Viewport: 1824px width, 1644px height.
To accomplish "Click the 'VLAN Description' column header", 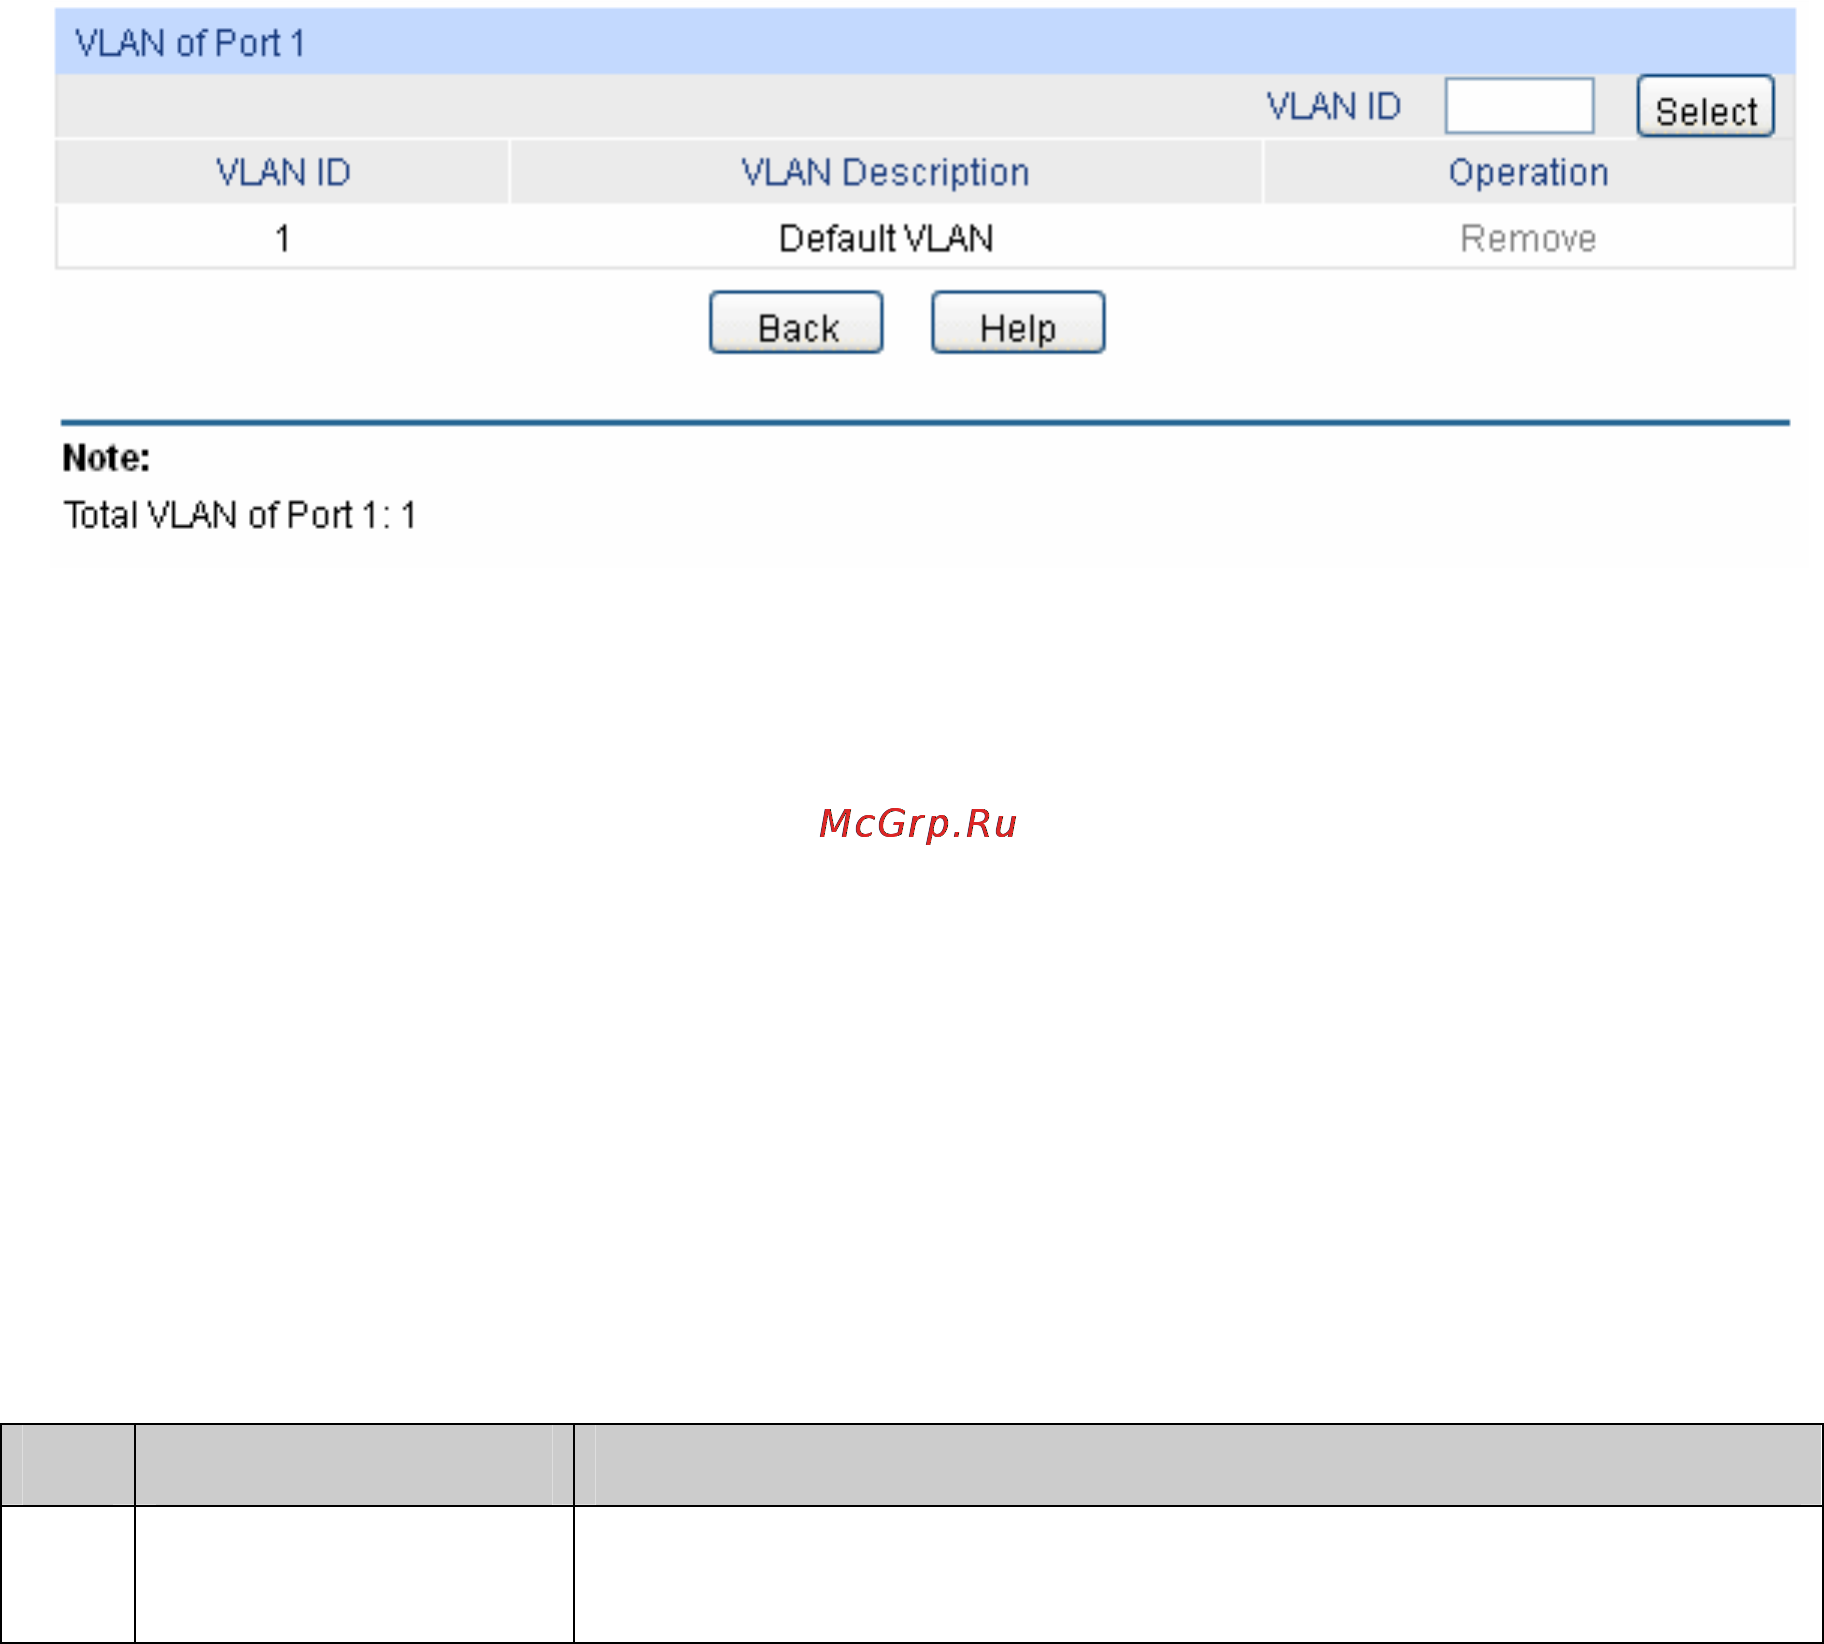I will [886, 173].
